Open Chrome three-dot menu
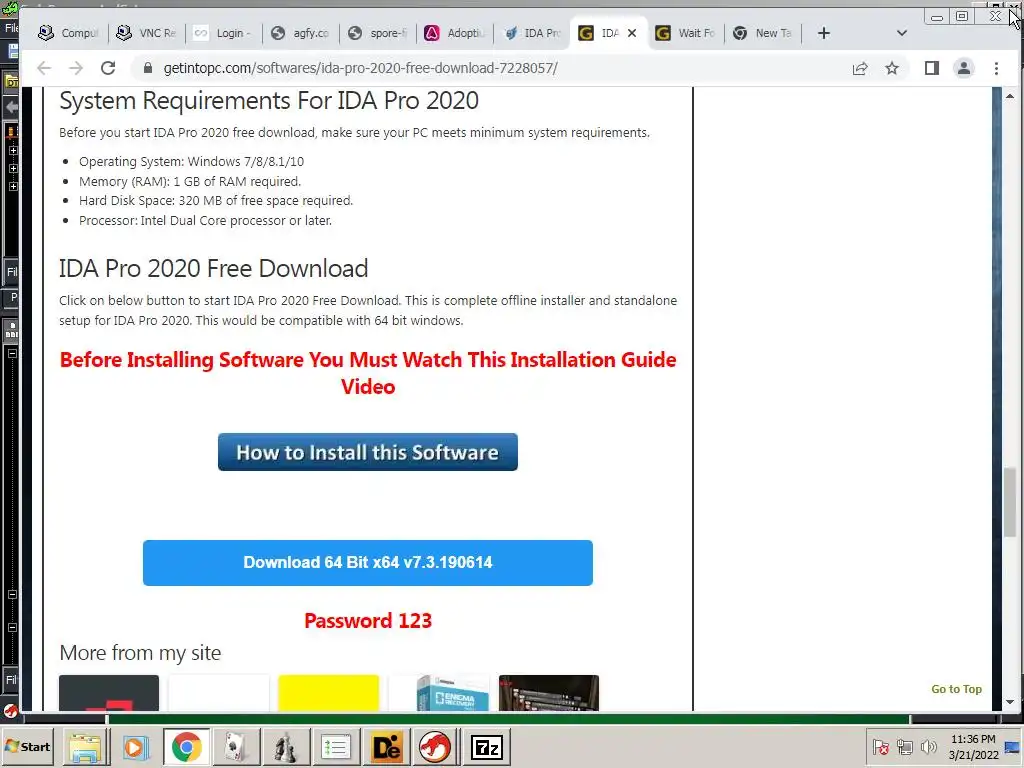Image resolution: width=1024 pixels, height=768 pixels. [997, 68]
